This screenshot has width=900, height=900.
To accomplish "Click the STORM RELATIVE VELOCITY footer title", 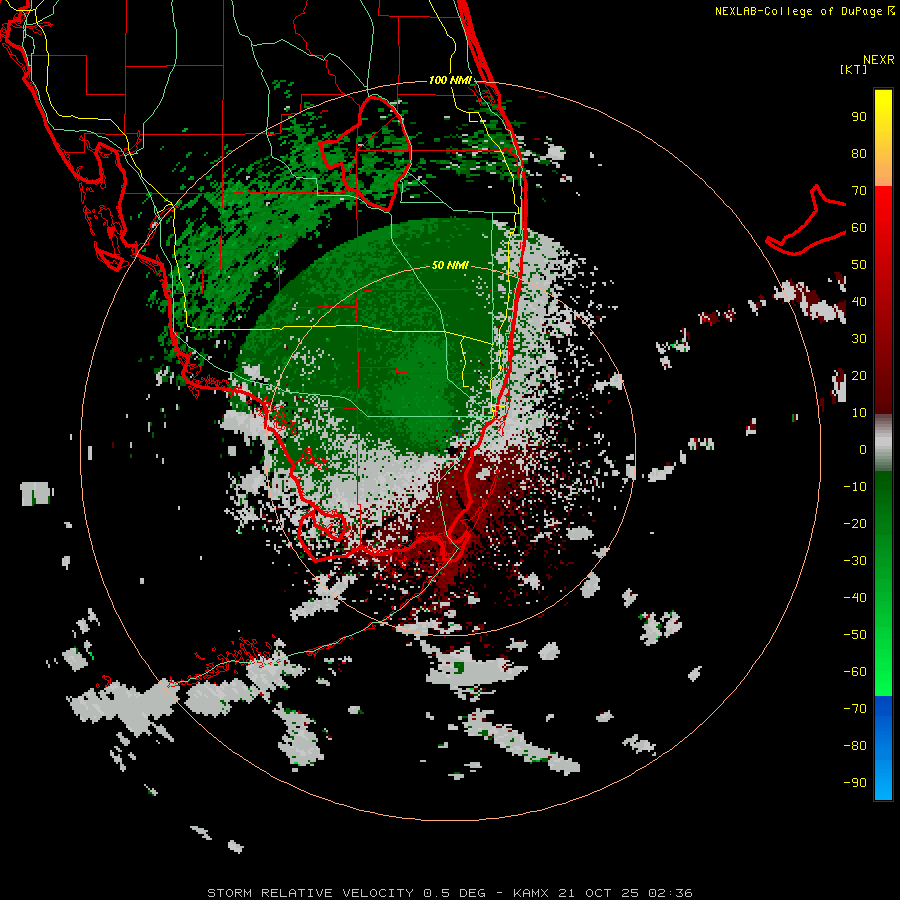I will tap(310, 893).
